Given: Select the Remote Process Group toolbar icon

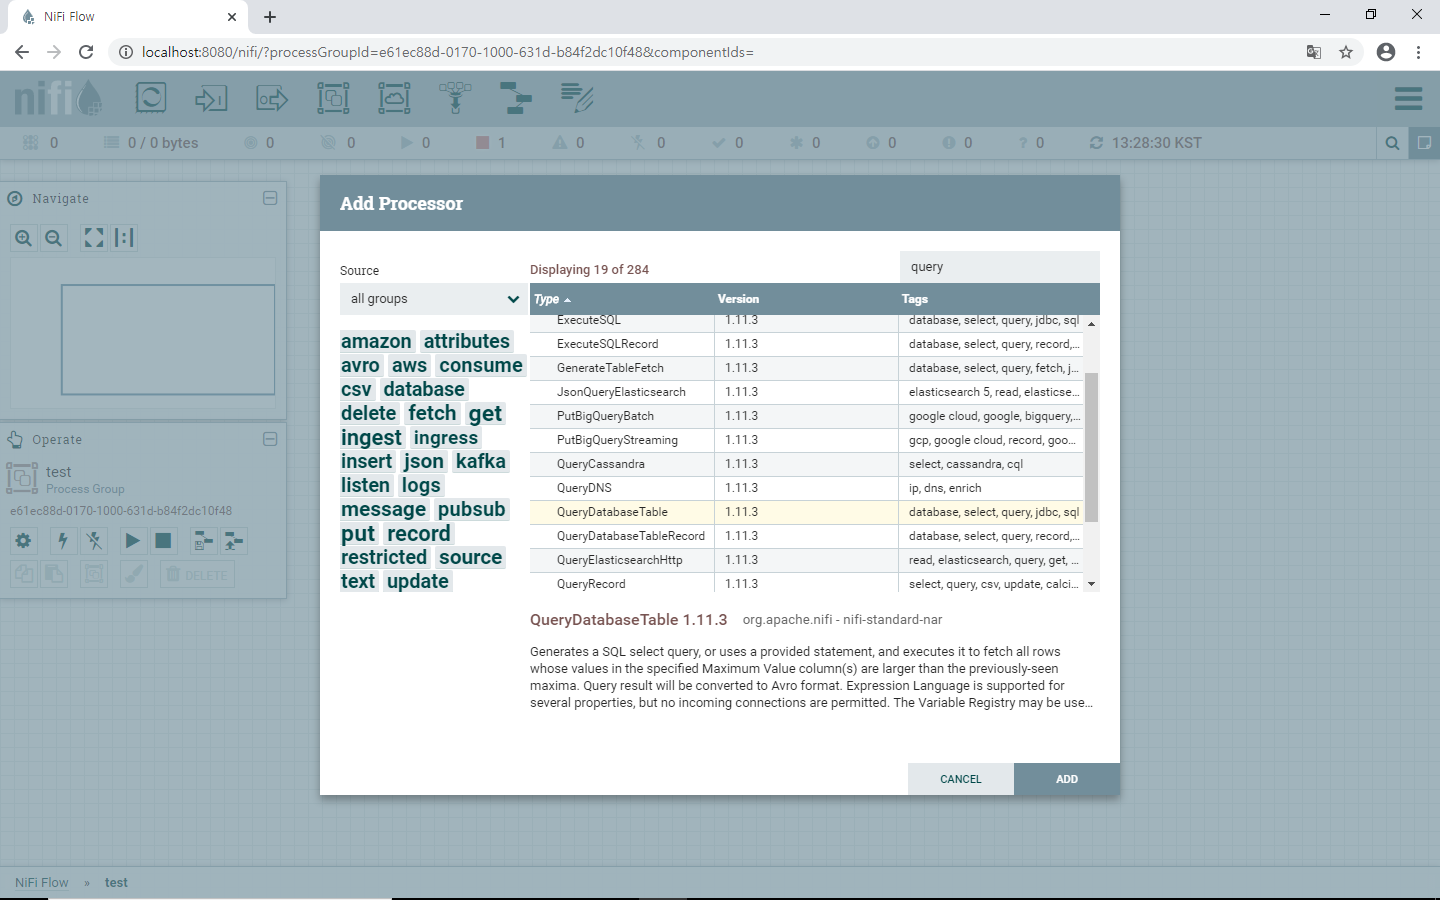Looking at the screenshot, I should coord(394,98).
